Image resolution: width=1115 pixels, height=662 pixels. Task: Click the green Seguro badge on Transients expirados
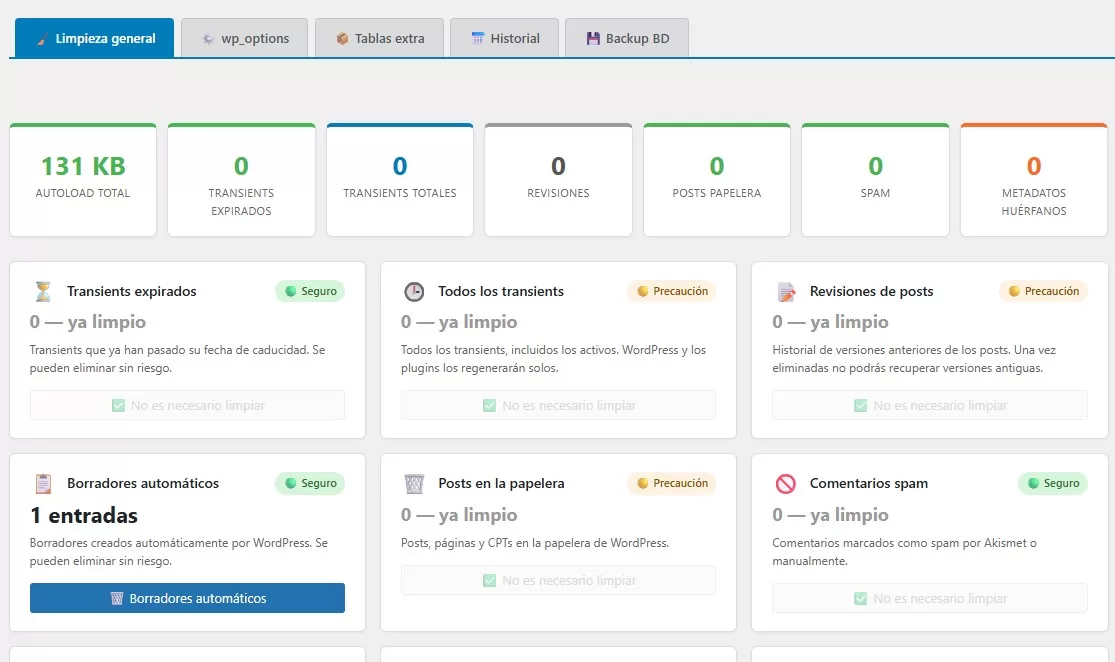310,292
